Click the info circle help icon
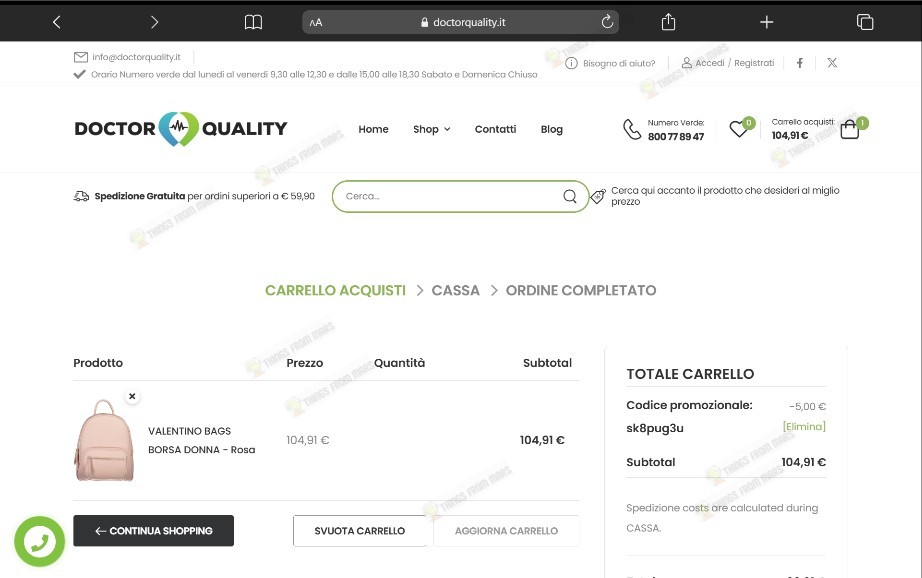Screen dimensions: 922x578 pos(571,63)
